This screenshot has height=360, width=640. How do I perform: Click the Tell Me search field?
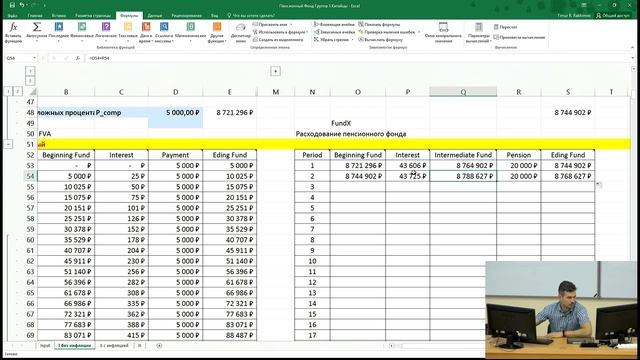251,16
